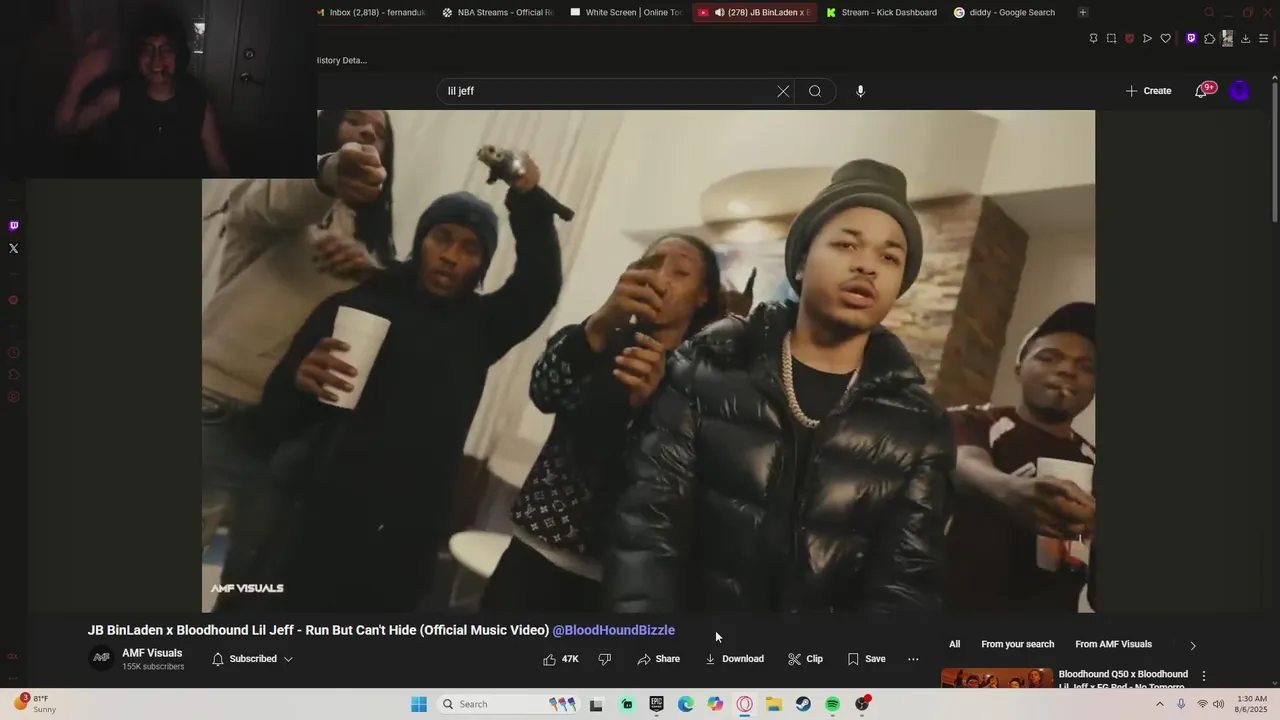Open the Twitch extension in the toolbar
1280x720 pixels.
[x=1191, y=38]
